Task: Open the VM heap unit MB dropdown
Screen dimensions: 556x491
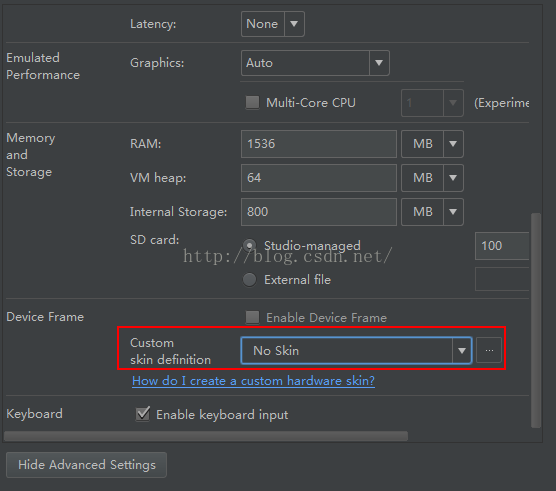Action: pos(432,178)
